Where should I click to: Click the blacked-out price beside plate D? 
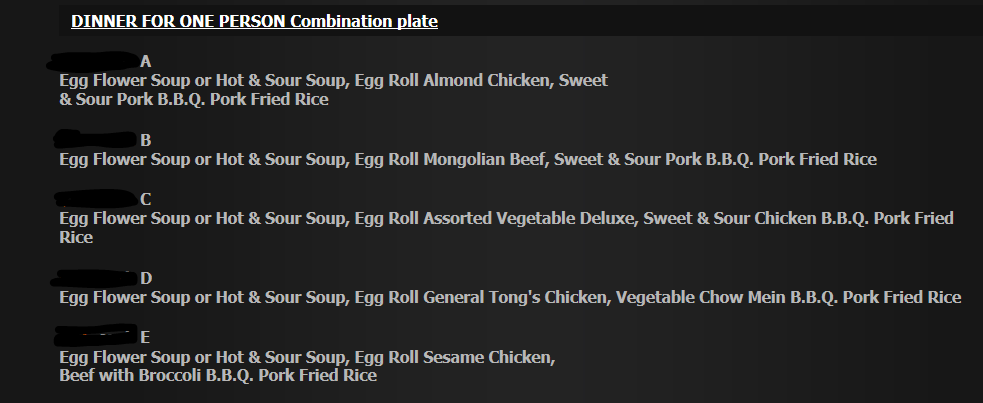click(x=95, y=277)
